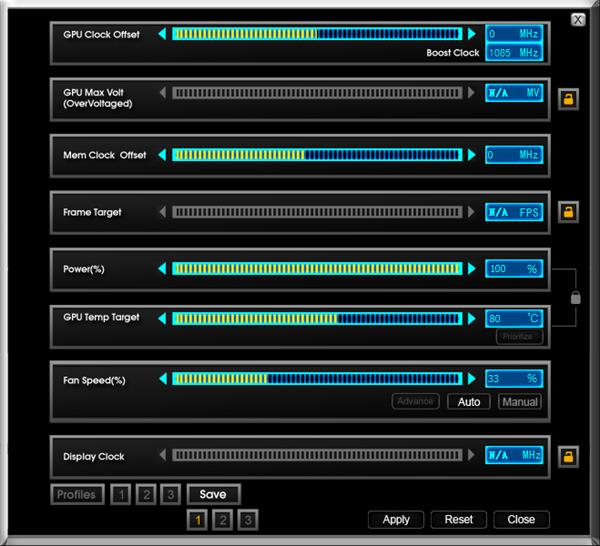Decrease Fan Speed with left arrow
Image resolution: width=600 pixels, height=546 pixels.
[x=162, y=379]
